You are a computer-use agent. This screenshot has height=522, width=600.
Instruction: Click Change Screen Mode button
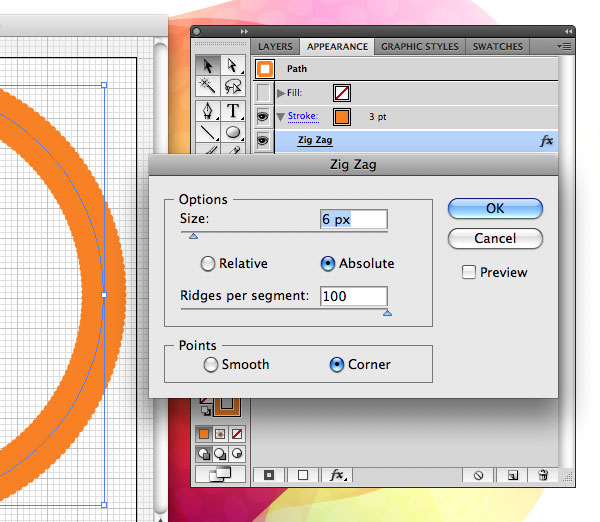tap(220, 475)
